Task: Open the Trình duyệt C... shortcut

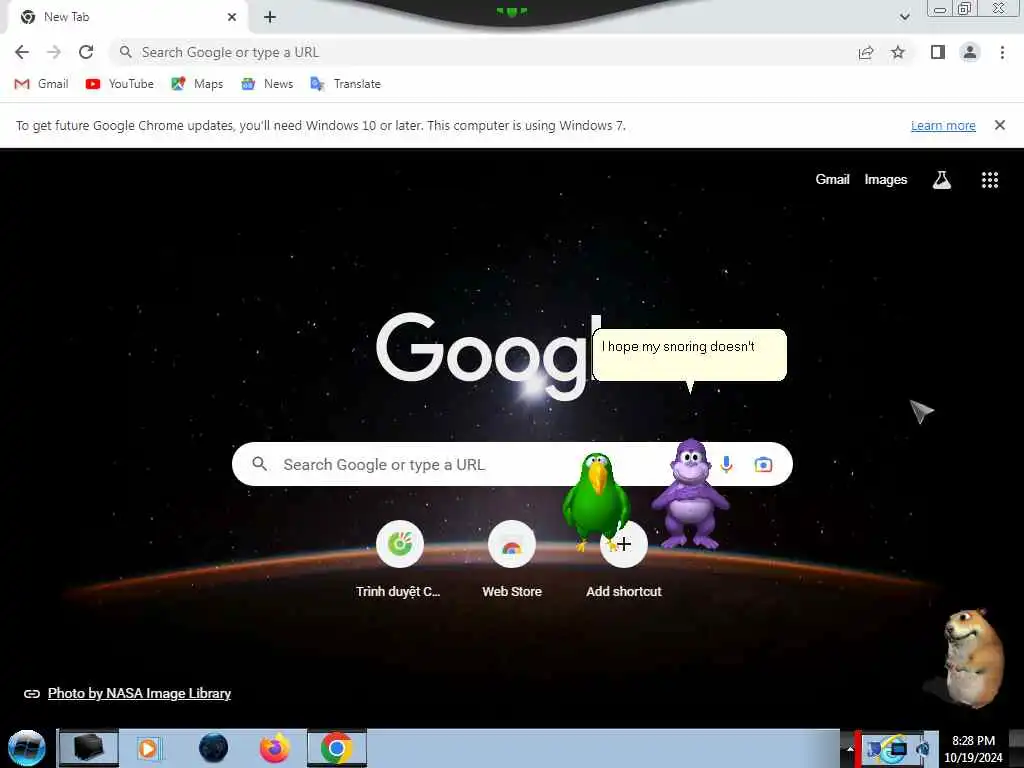Action: [x=399, y=559]
